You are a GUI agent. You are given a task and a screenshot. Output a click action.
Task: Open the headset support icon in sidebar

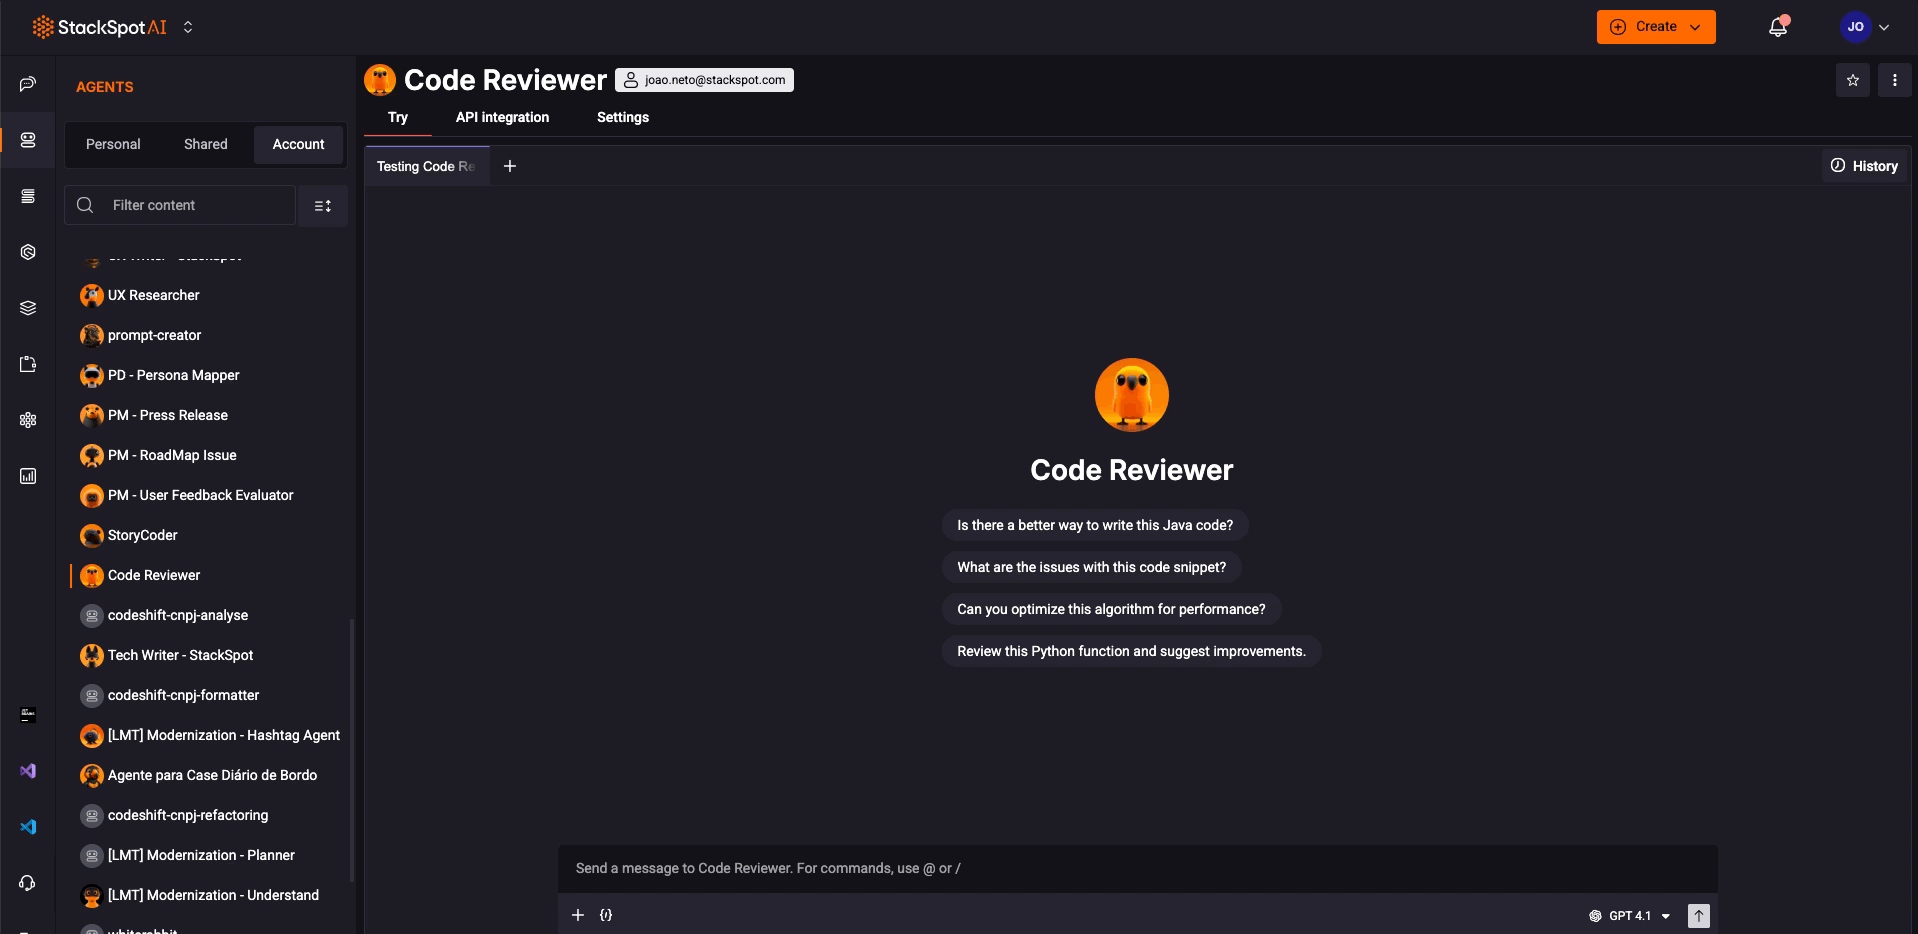(x=28, y=883)
